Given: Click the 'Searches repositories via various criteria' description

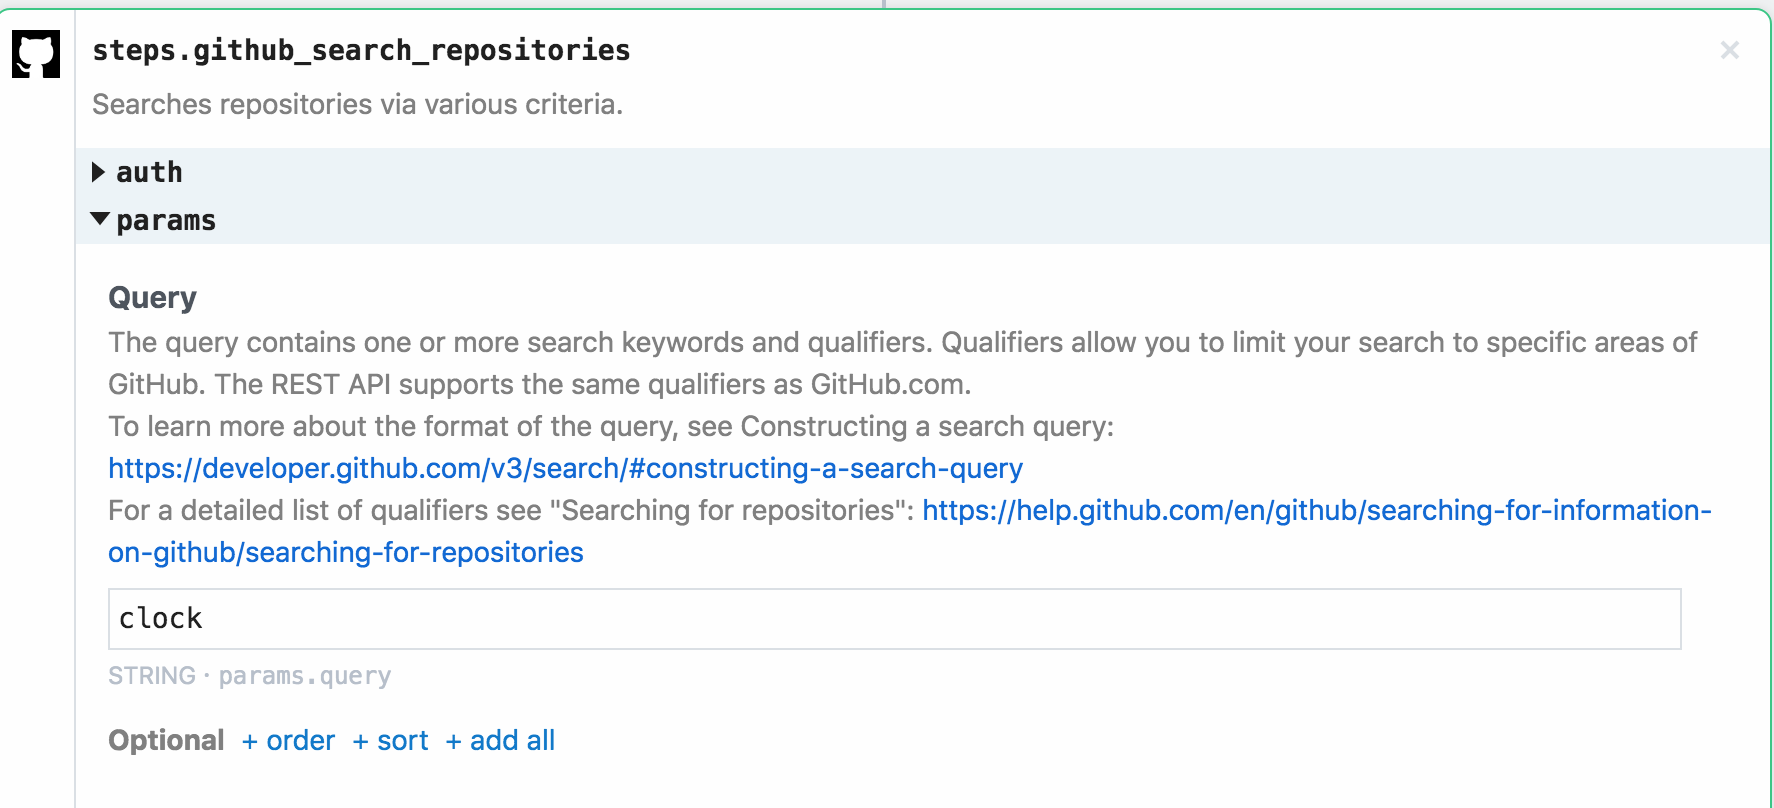Looking at the screenshot, I should click(357, 104).
